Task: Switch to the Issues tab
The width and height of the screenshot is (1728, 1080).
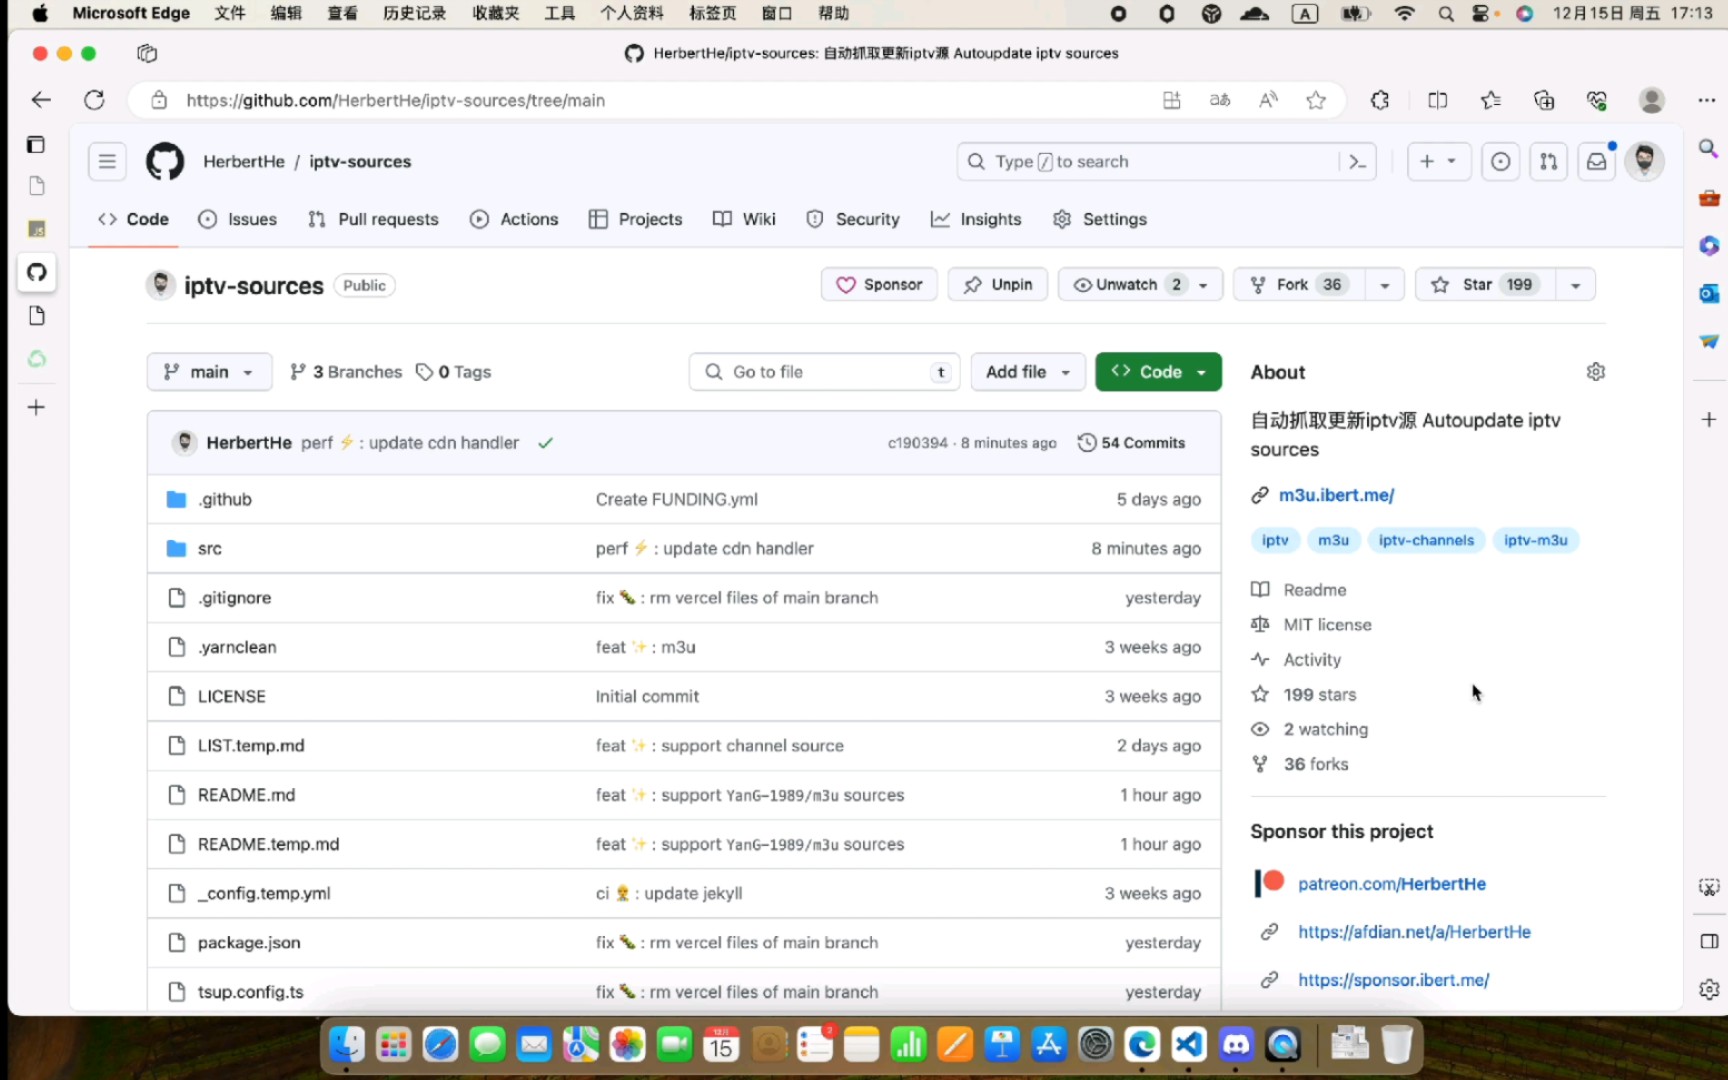Action: [x=238, y=219]
